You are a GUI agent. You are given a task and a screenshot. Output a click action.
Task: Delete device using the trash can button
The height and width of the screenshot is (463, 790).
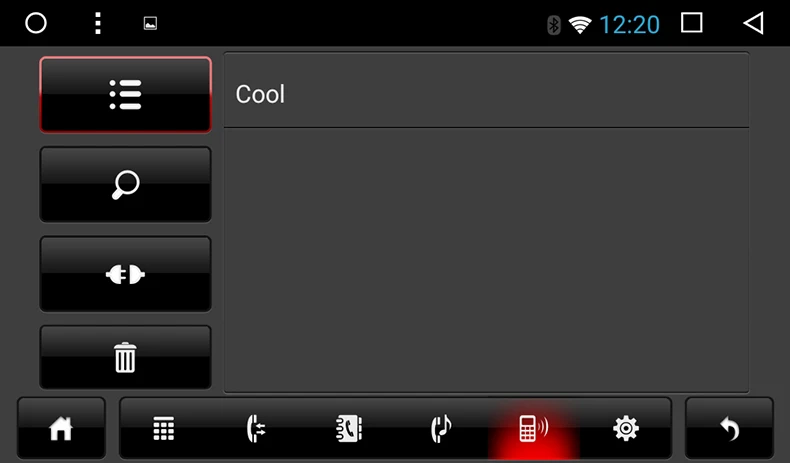click(125, 357)
